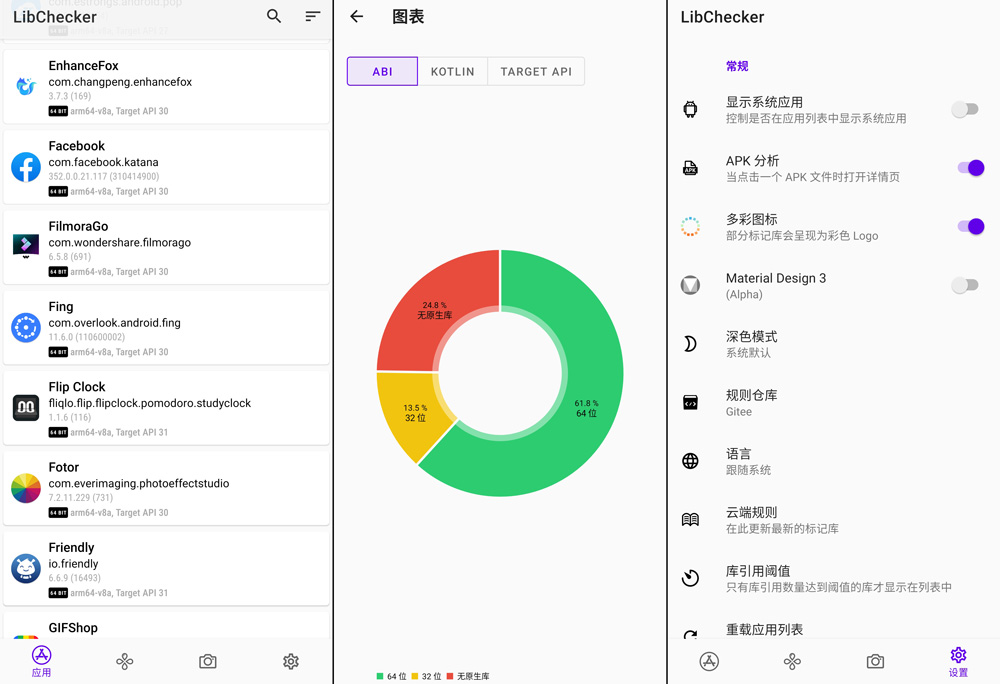Open the 深色模式 theme option

point(833,344)
